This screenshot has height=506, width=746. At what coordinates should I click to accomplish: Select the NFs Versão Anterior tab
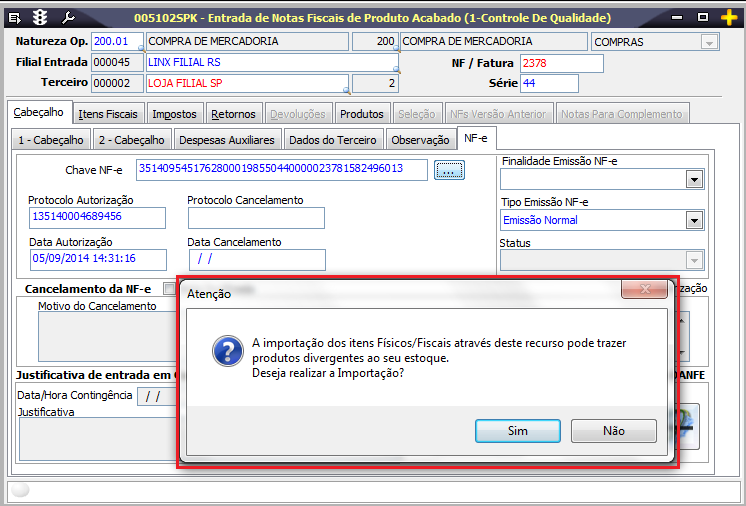498,114
